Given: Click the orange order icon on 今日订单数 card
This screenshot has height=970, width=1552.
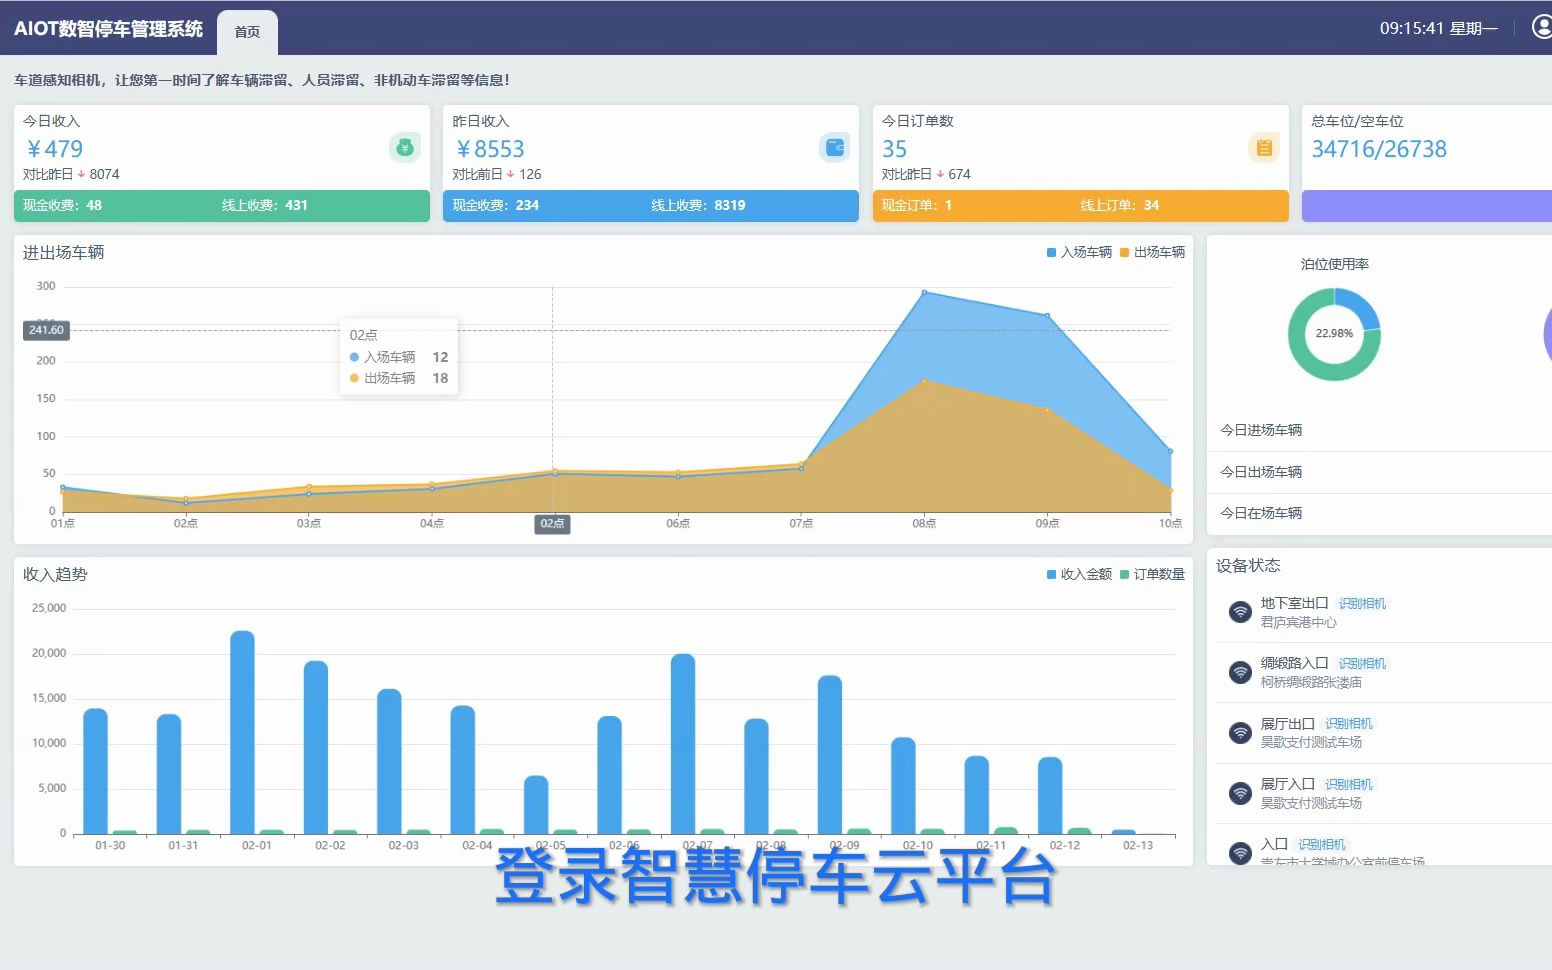Looking at the screenshot, I should 1264,147.
